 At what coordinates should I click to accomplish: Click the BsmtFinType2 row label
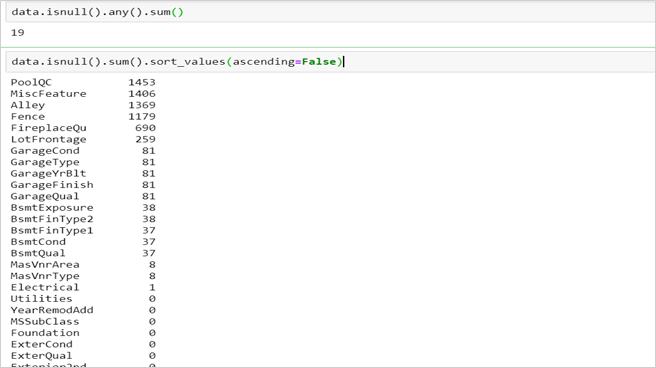pos(52,219)
